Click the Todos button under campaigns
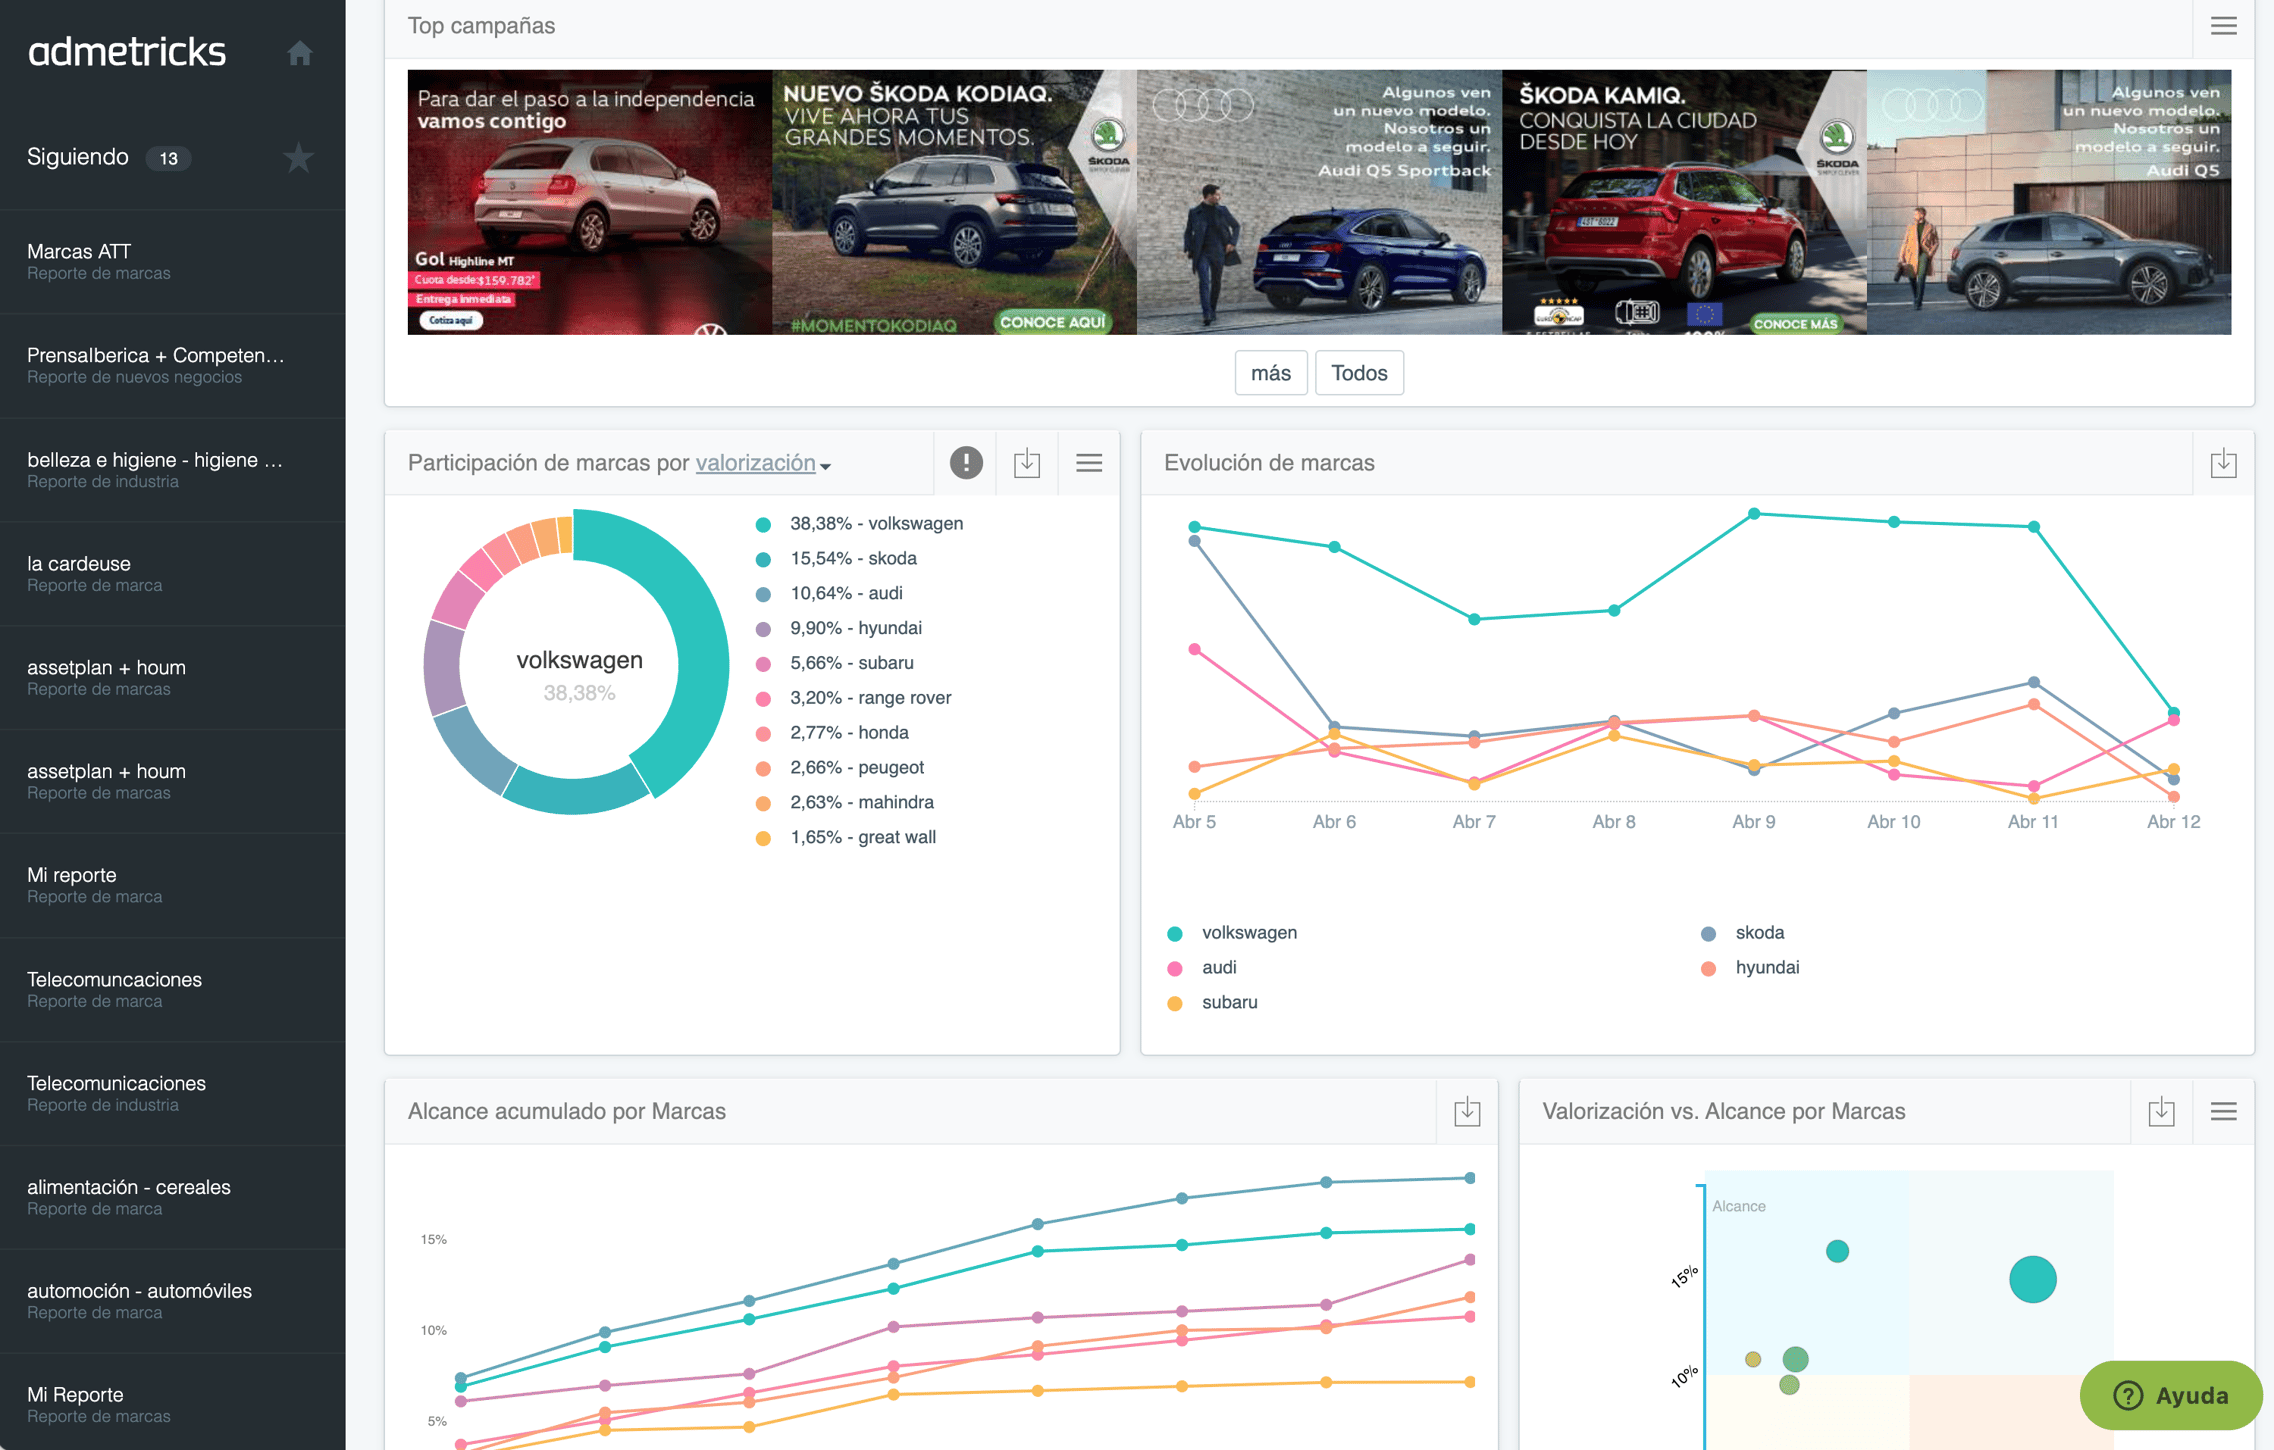Image resolution: width=2274 pixels, height=1450 pixels. coord(1358,373)
